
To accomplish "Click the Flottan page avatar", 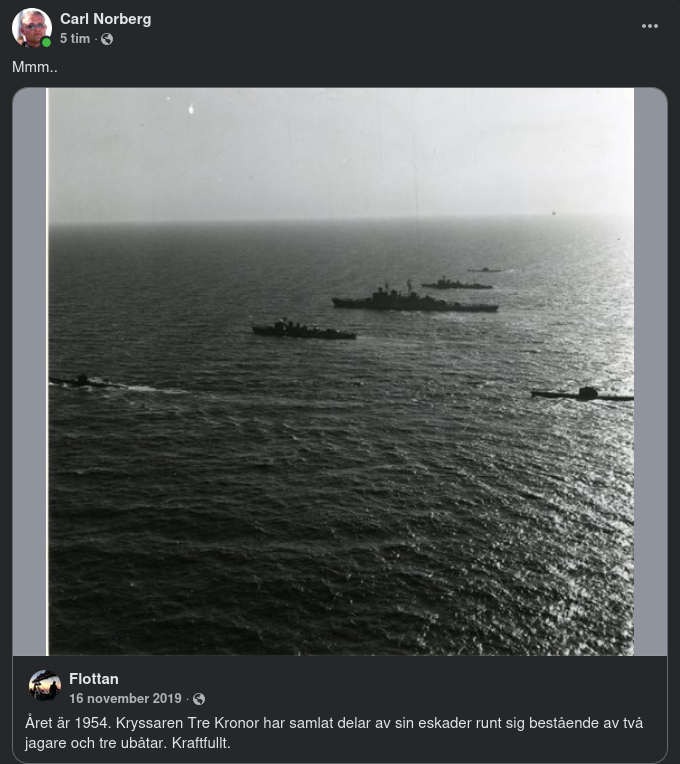I will 45,685.
